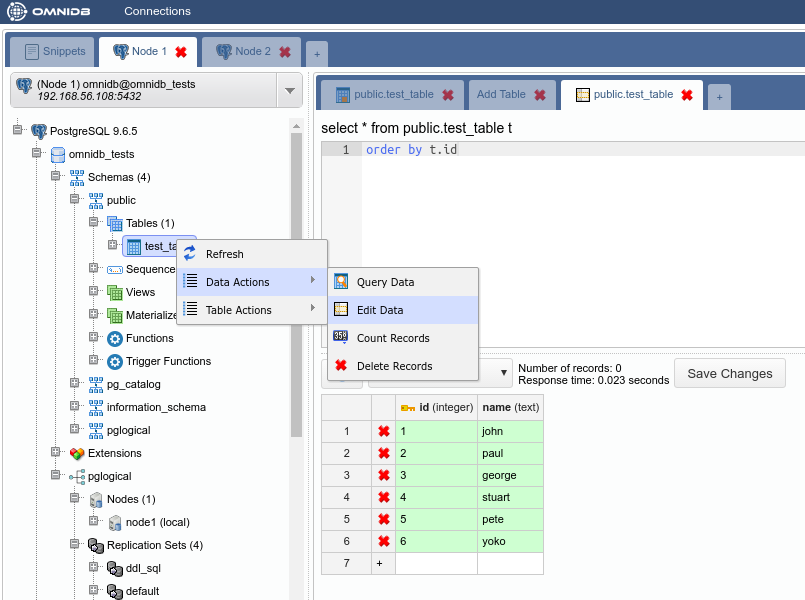Viewport: 805px width, 600px height.
Task: Click the Extensions icon in the tree
Action: coord(77,454)
